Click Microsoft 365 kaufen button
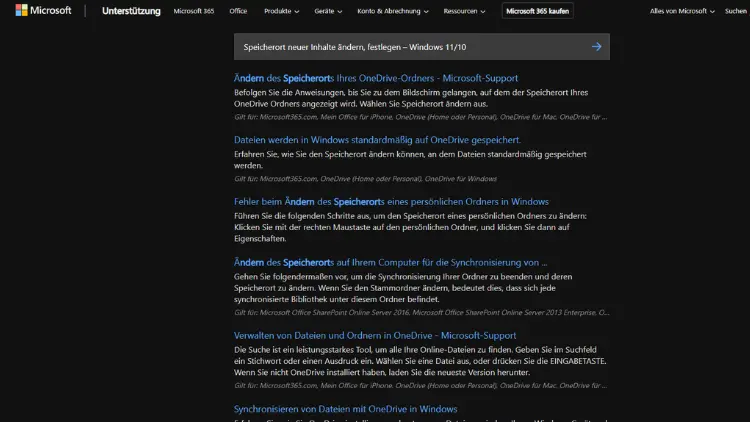The image size is (750, 422). pyautogui.click(x=538, y=11)
